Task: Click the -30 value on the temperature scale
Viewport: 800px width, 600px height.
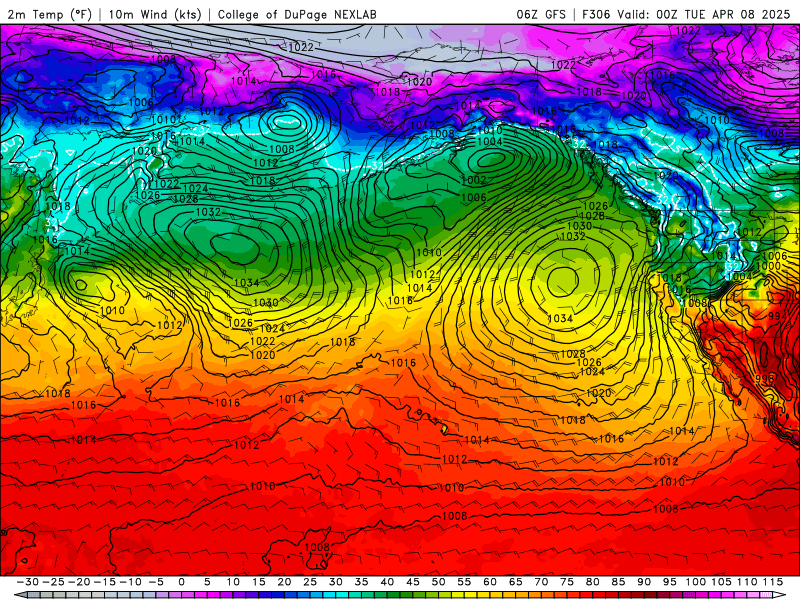Action: tap(28, 582)
